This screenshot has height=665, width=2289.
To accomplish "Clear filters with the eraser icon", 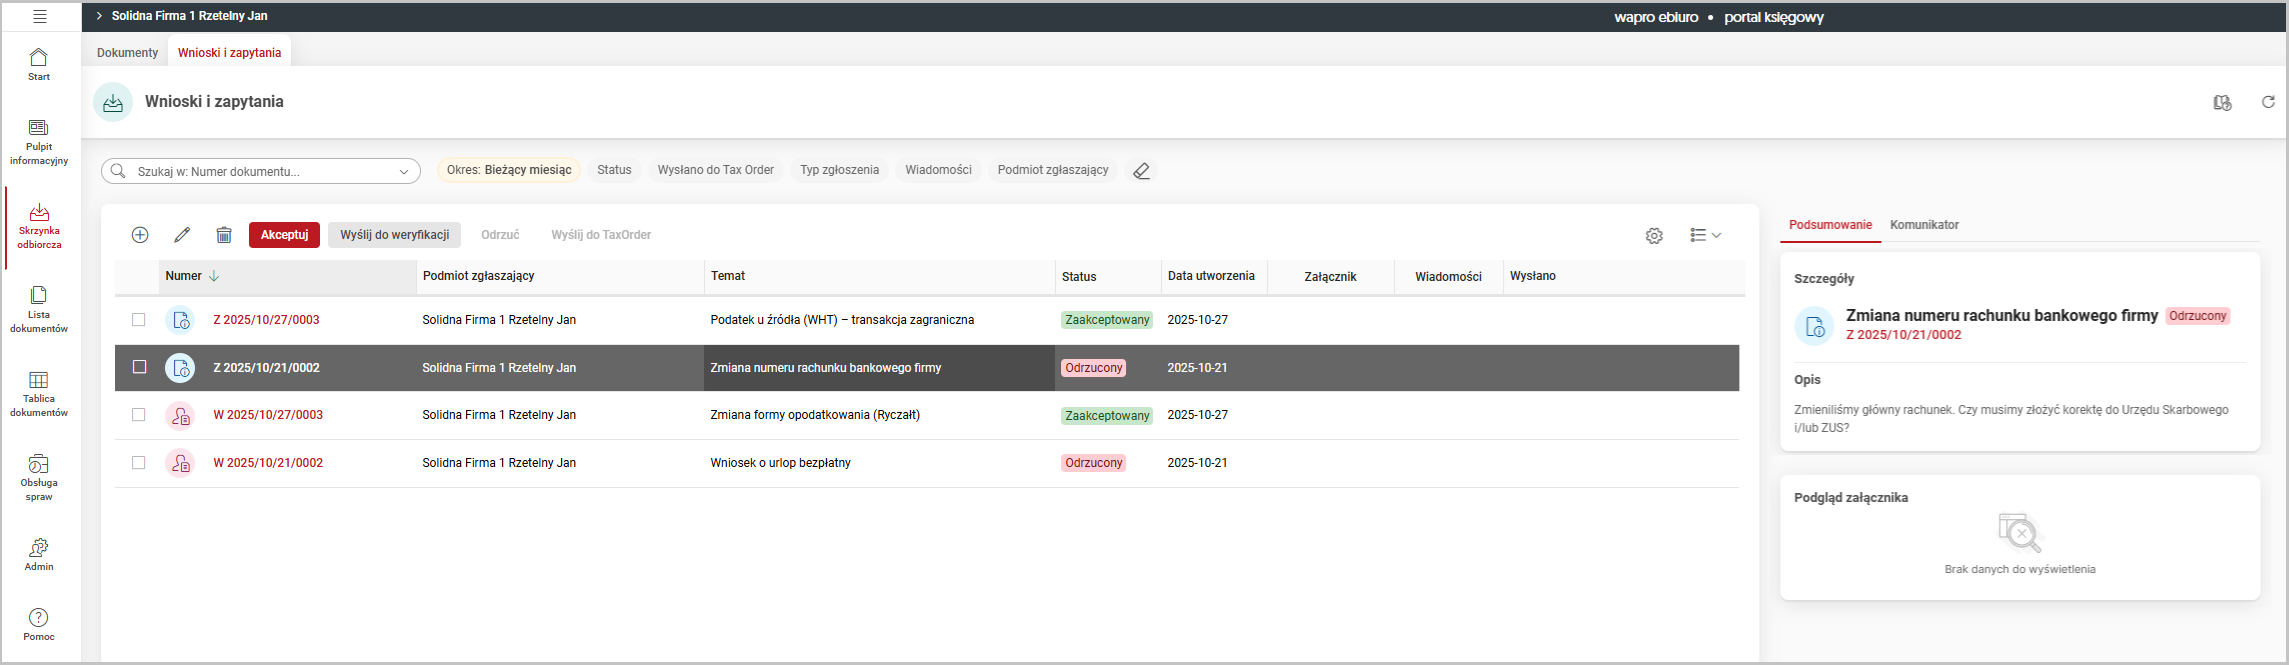I will 1141,171.
